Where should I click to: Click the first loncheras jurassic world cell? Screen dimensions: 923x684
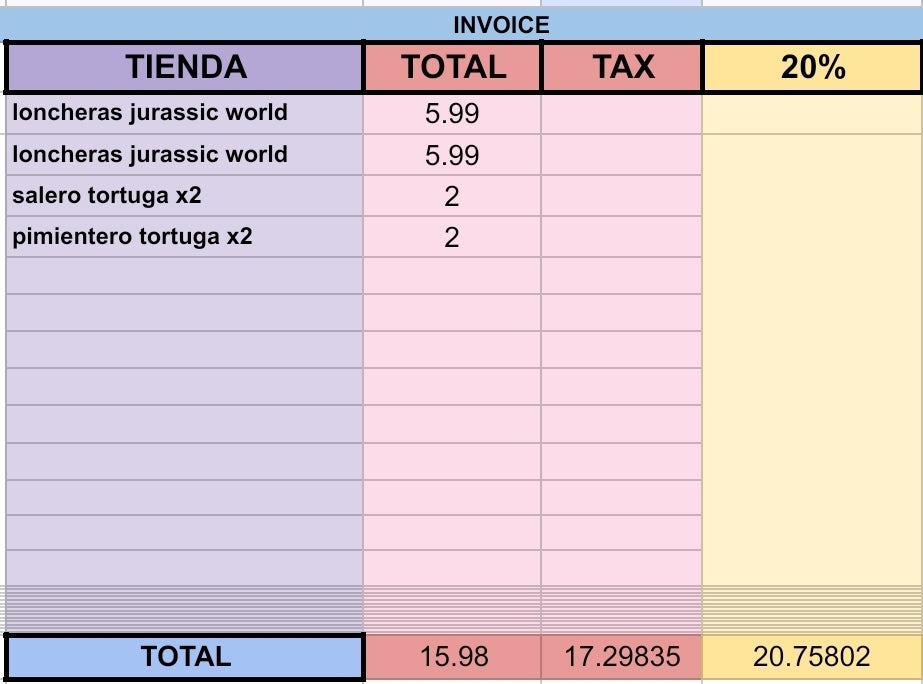coord(185,113)
